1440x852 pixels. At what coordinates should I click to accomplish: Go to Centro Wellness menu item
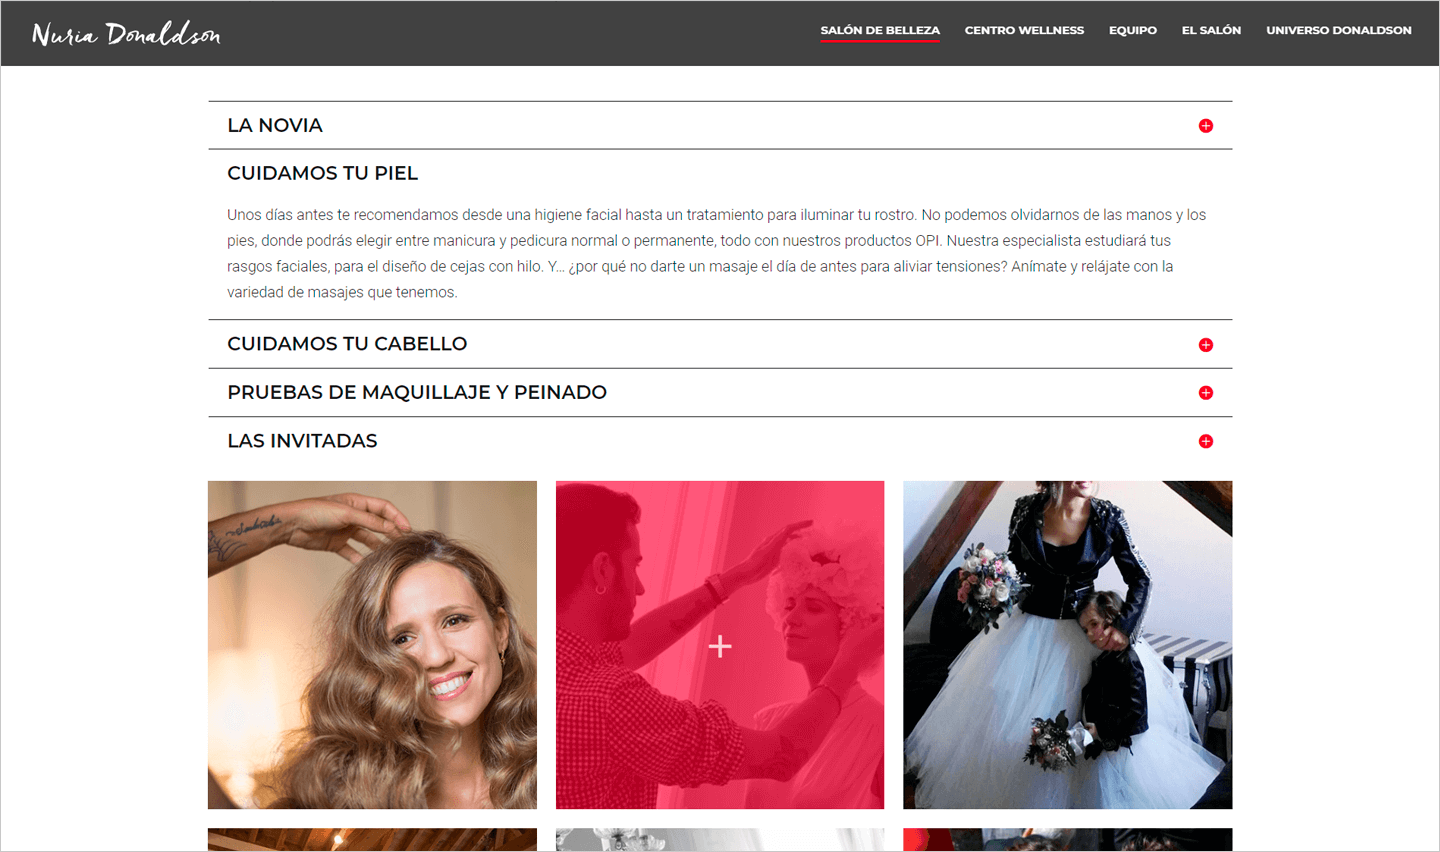1024,30
